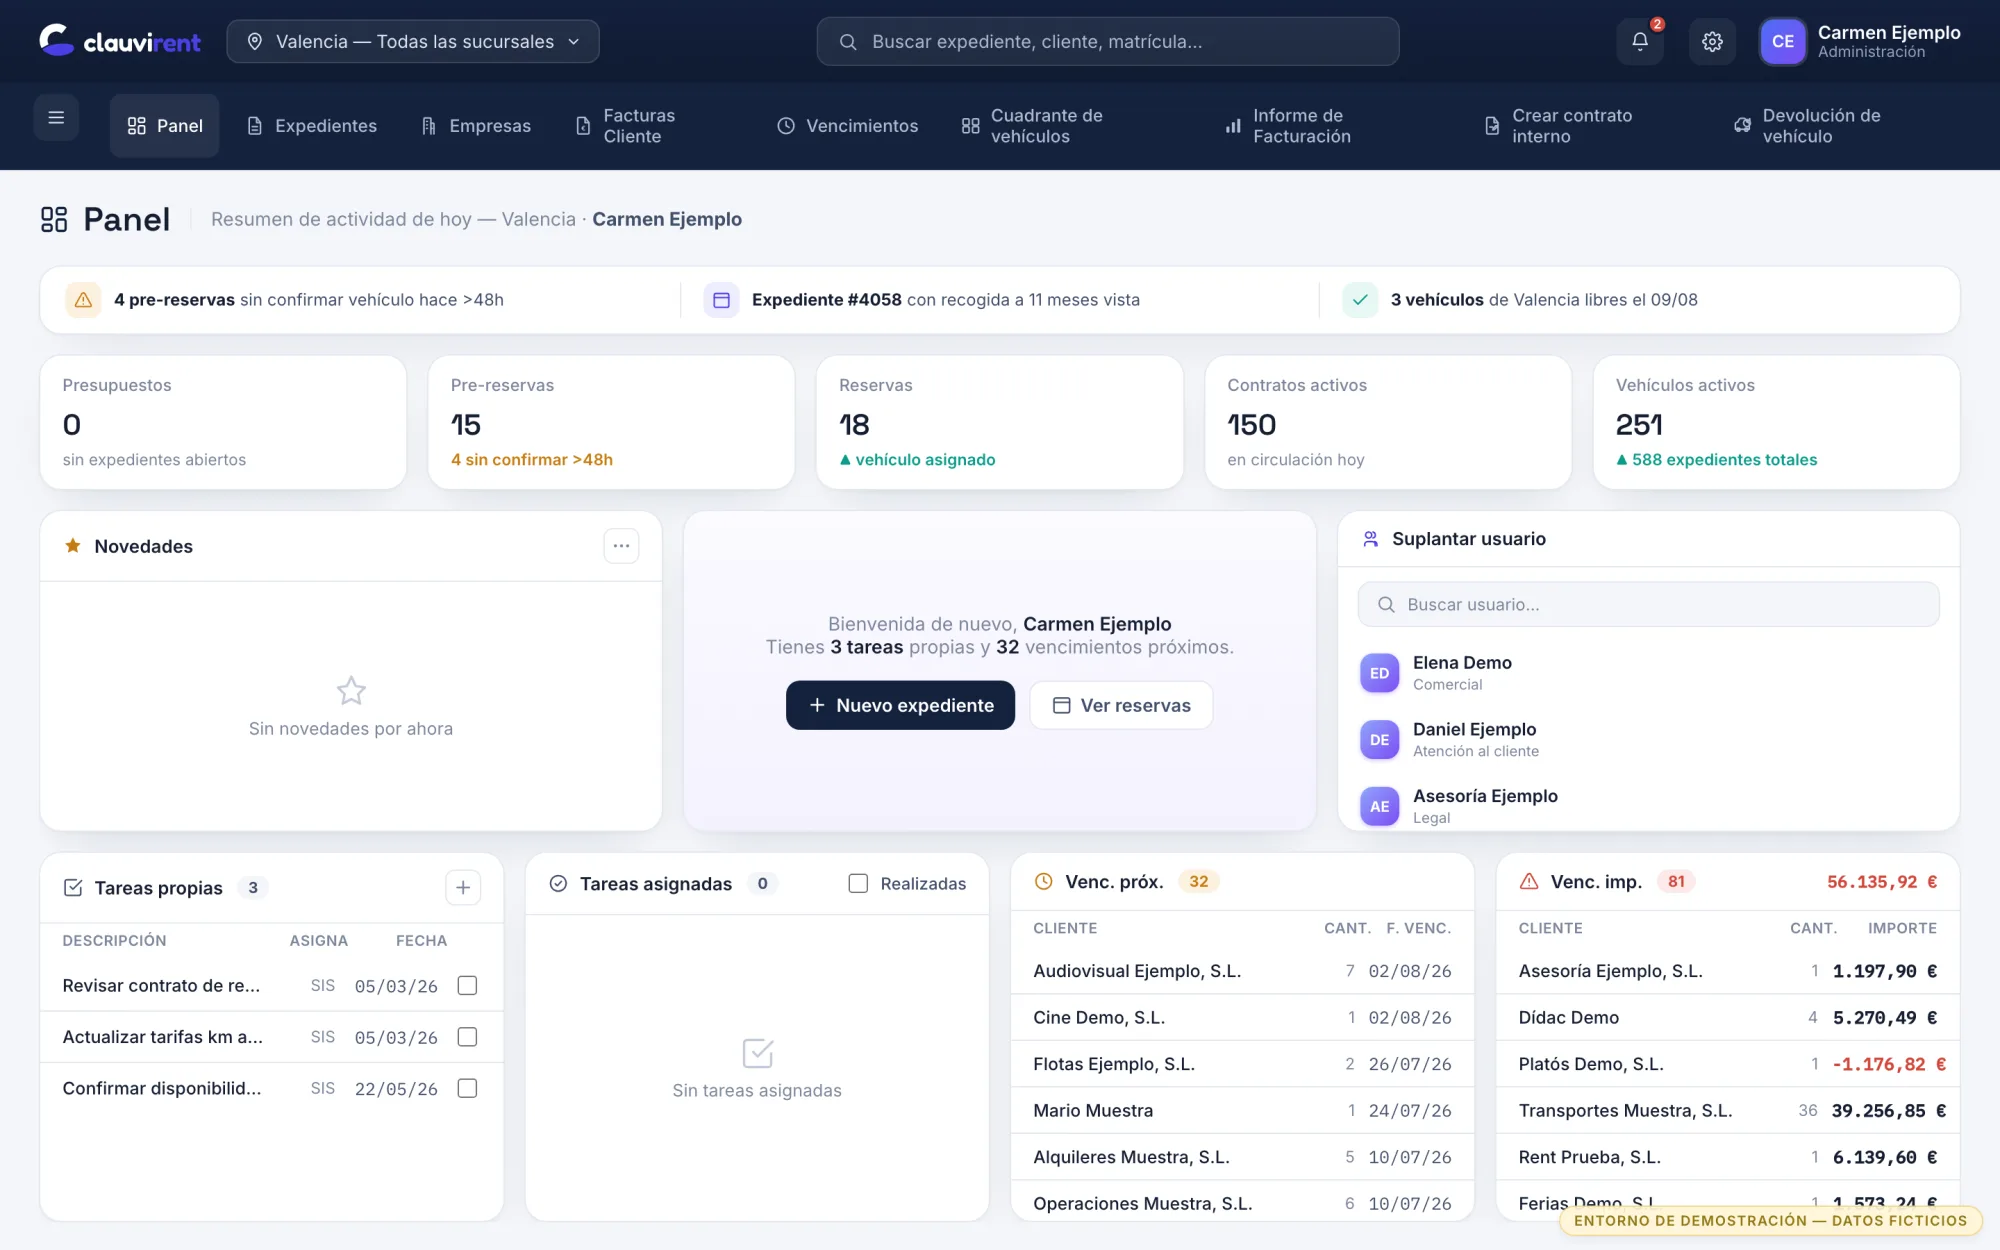The width and height of the screenshot is (2000, 1250).
Task: Click the Venc. imp. warning icon
Action: (1529, 882)
